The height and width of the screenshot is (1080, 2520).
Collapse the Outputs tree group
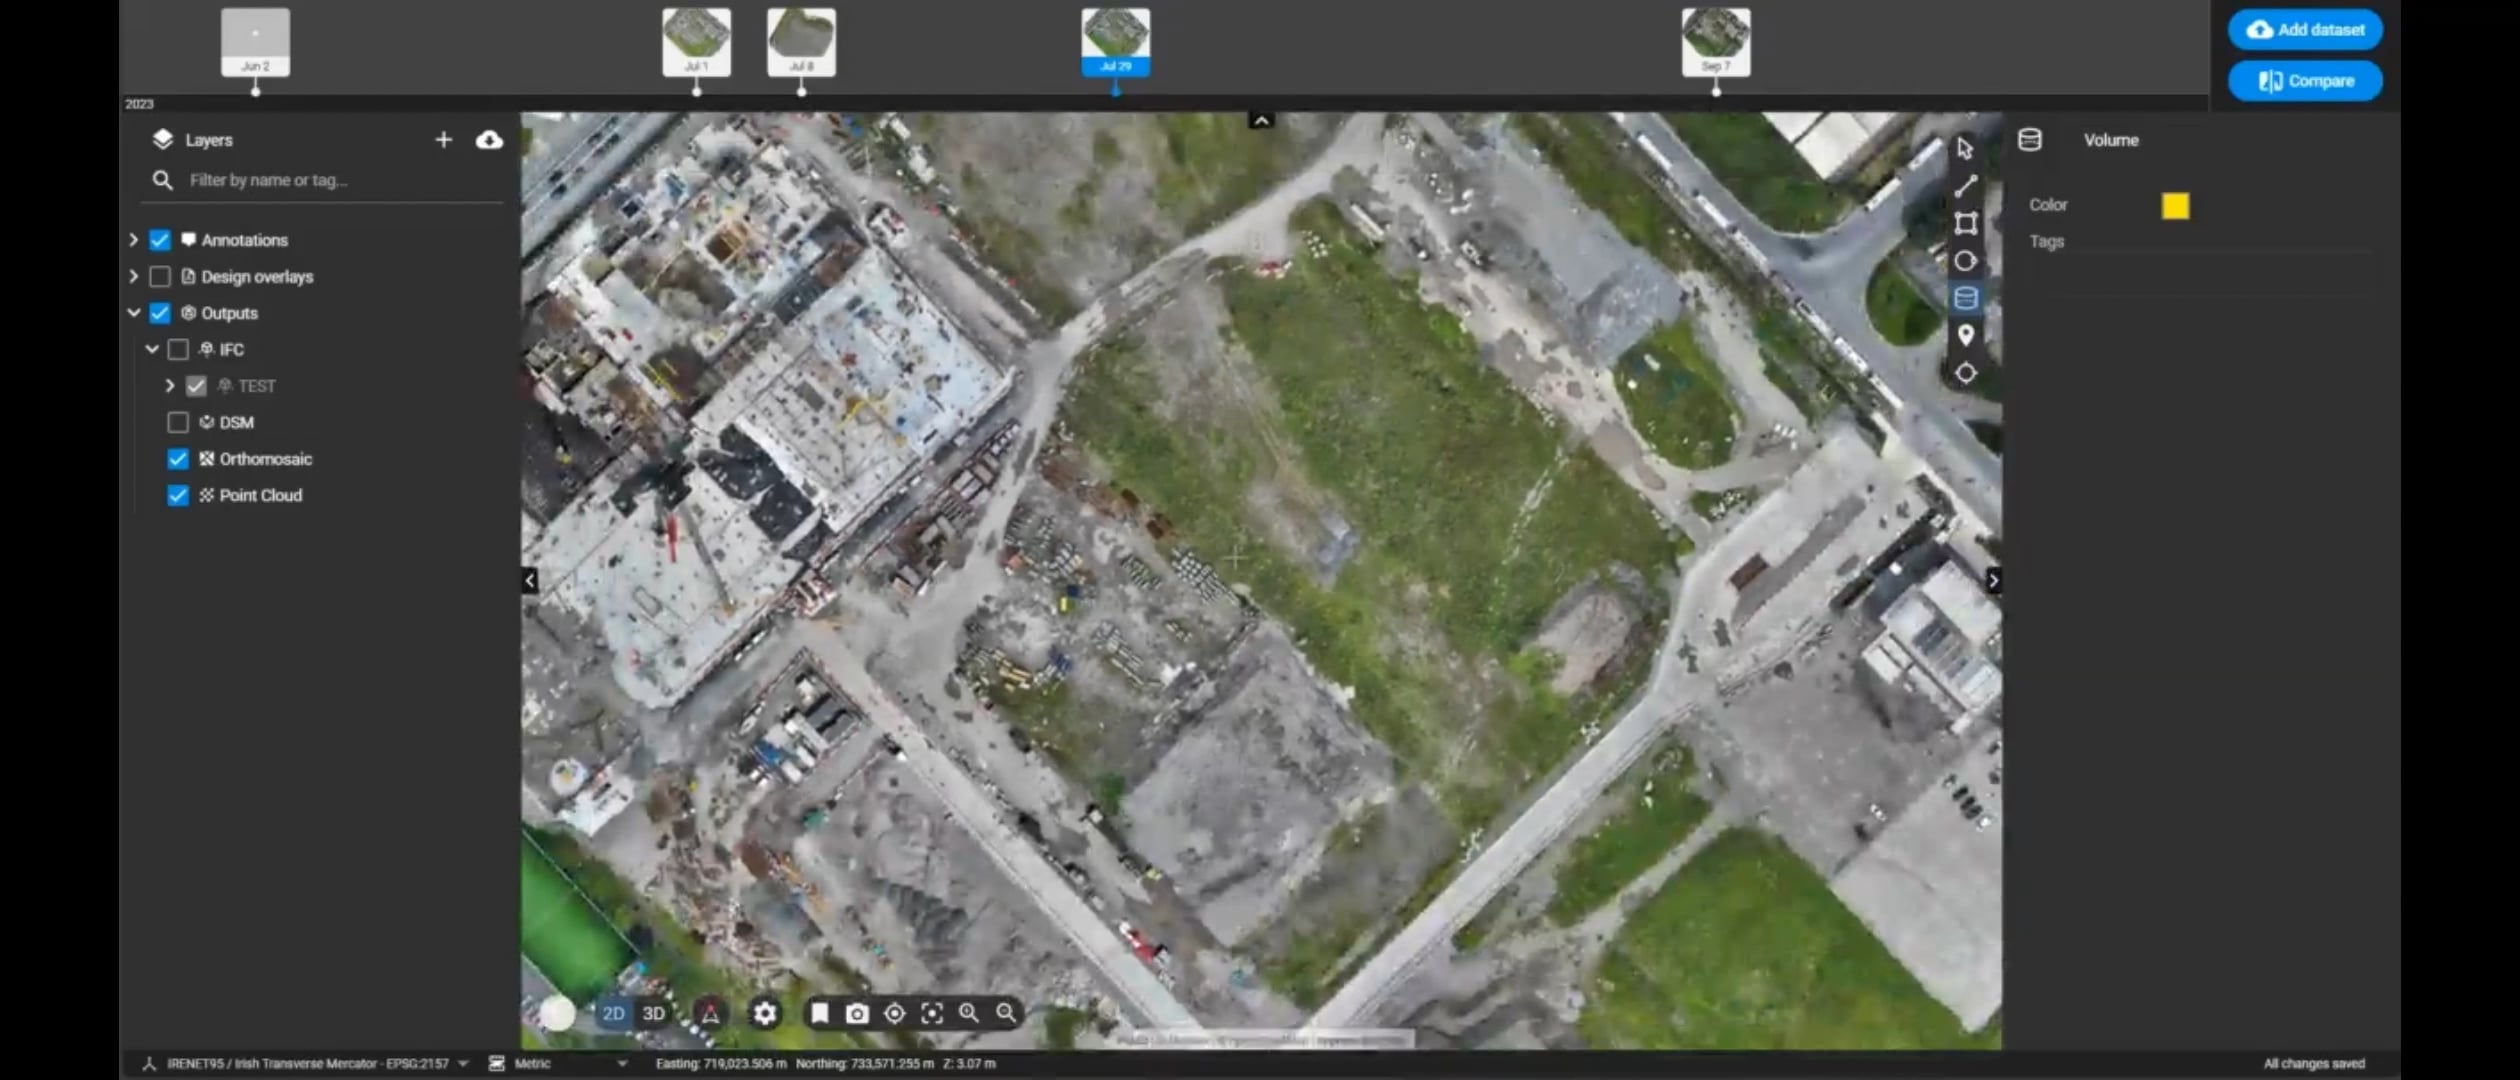133,313
